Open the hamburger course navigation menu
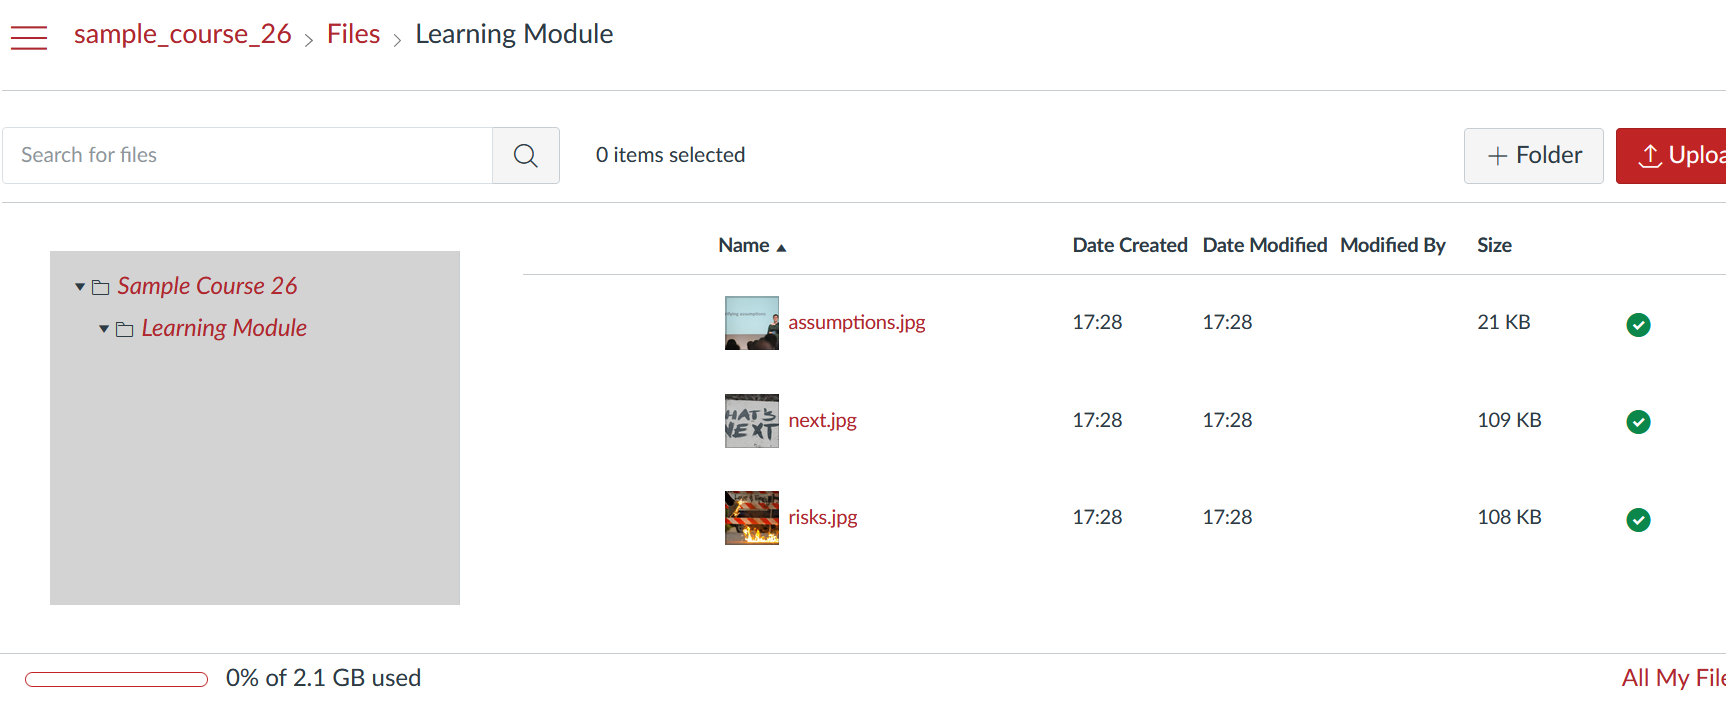This screenshot has height=715, width=1726. click(x=29, y=38)
